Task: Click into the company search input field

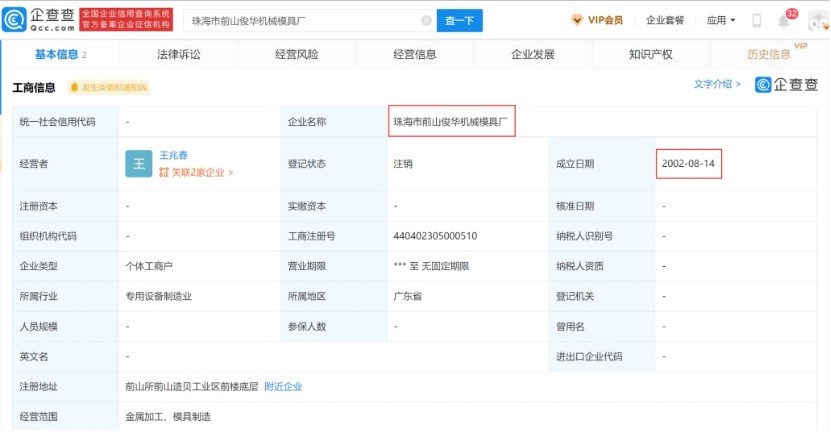Action: pyautogui.click(x=310, y=21)
